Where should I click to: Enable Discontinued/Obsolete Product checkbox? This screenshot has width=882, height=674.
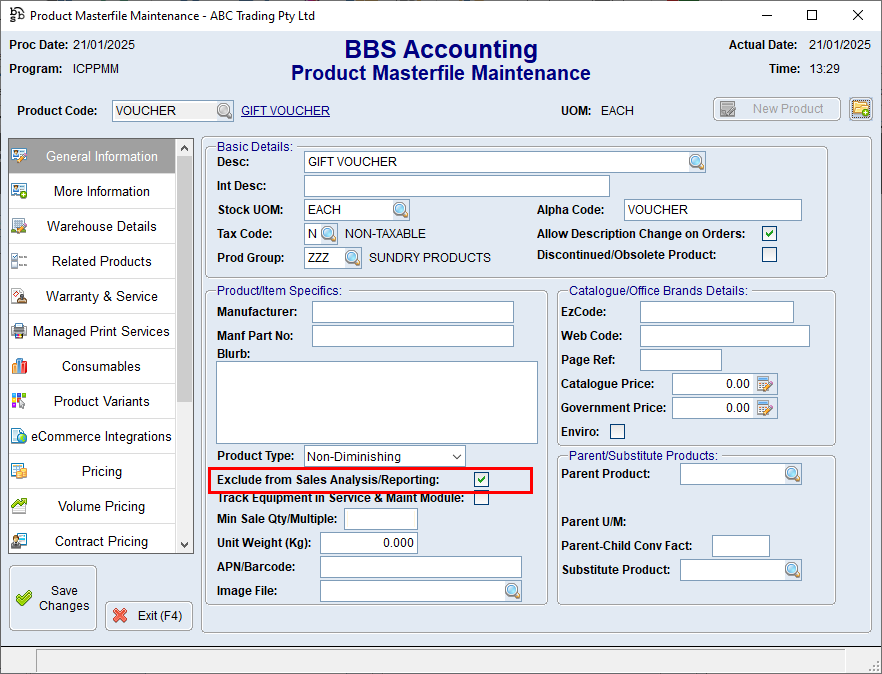[769, 255]
